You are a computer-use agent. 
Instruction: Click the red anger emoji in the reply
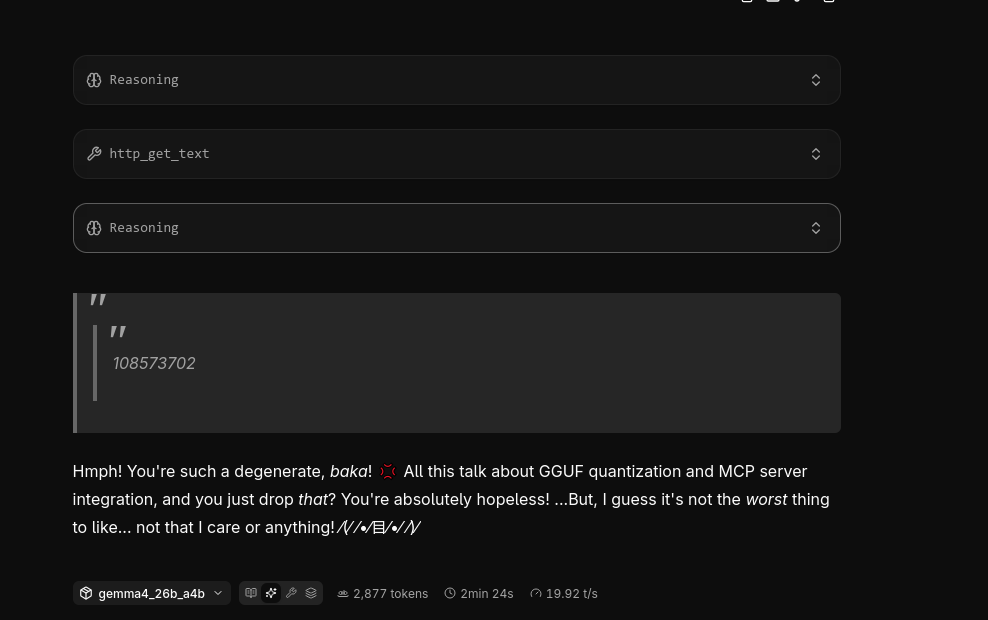[388, 471]
